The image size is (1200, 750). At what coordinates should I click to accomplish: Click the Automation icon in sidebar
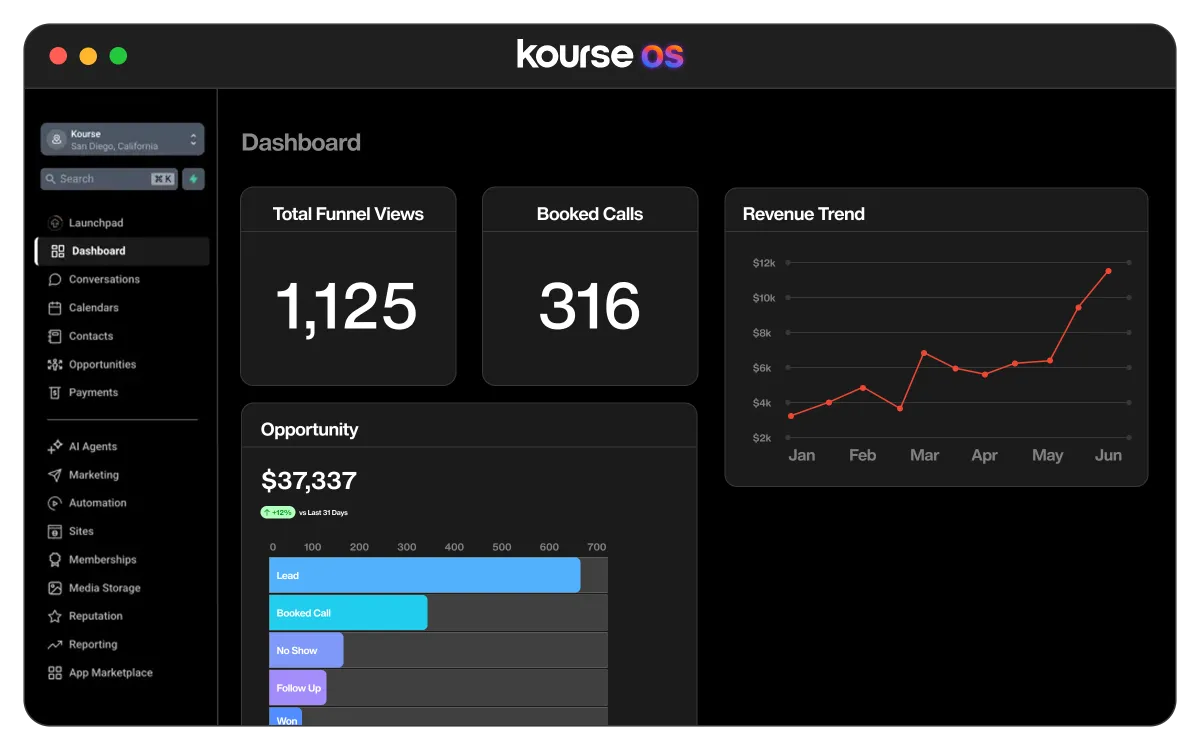click(x=55, y=503)
